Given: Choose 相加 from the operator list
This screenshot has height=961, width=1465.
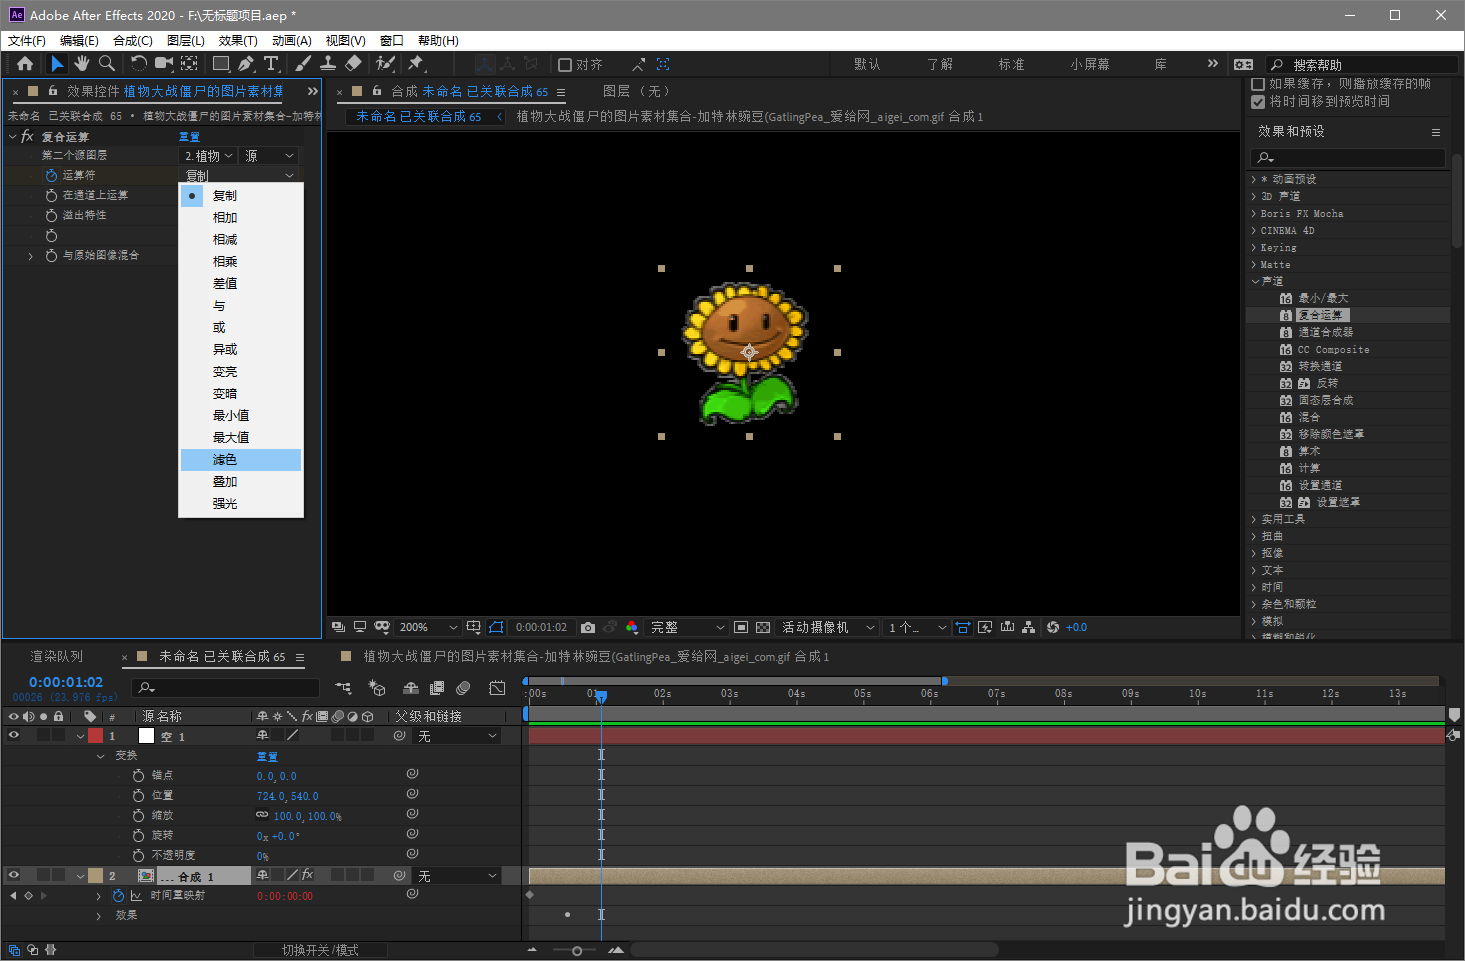Looking at the screenshot, I should pos(241,218).
